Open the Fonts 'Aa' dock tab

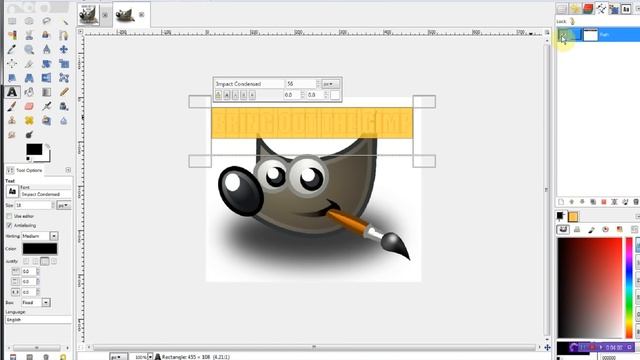coord(626,9)
